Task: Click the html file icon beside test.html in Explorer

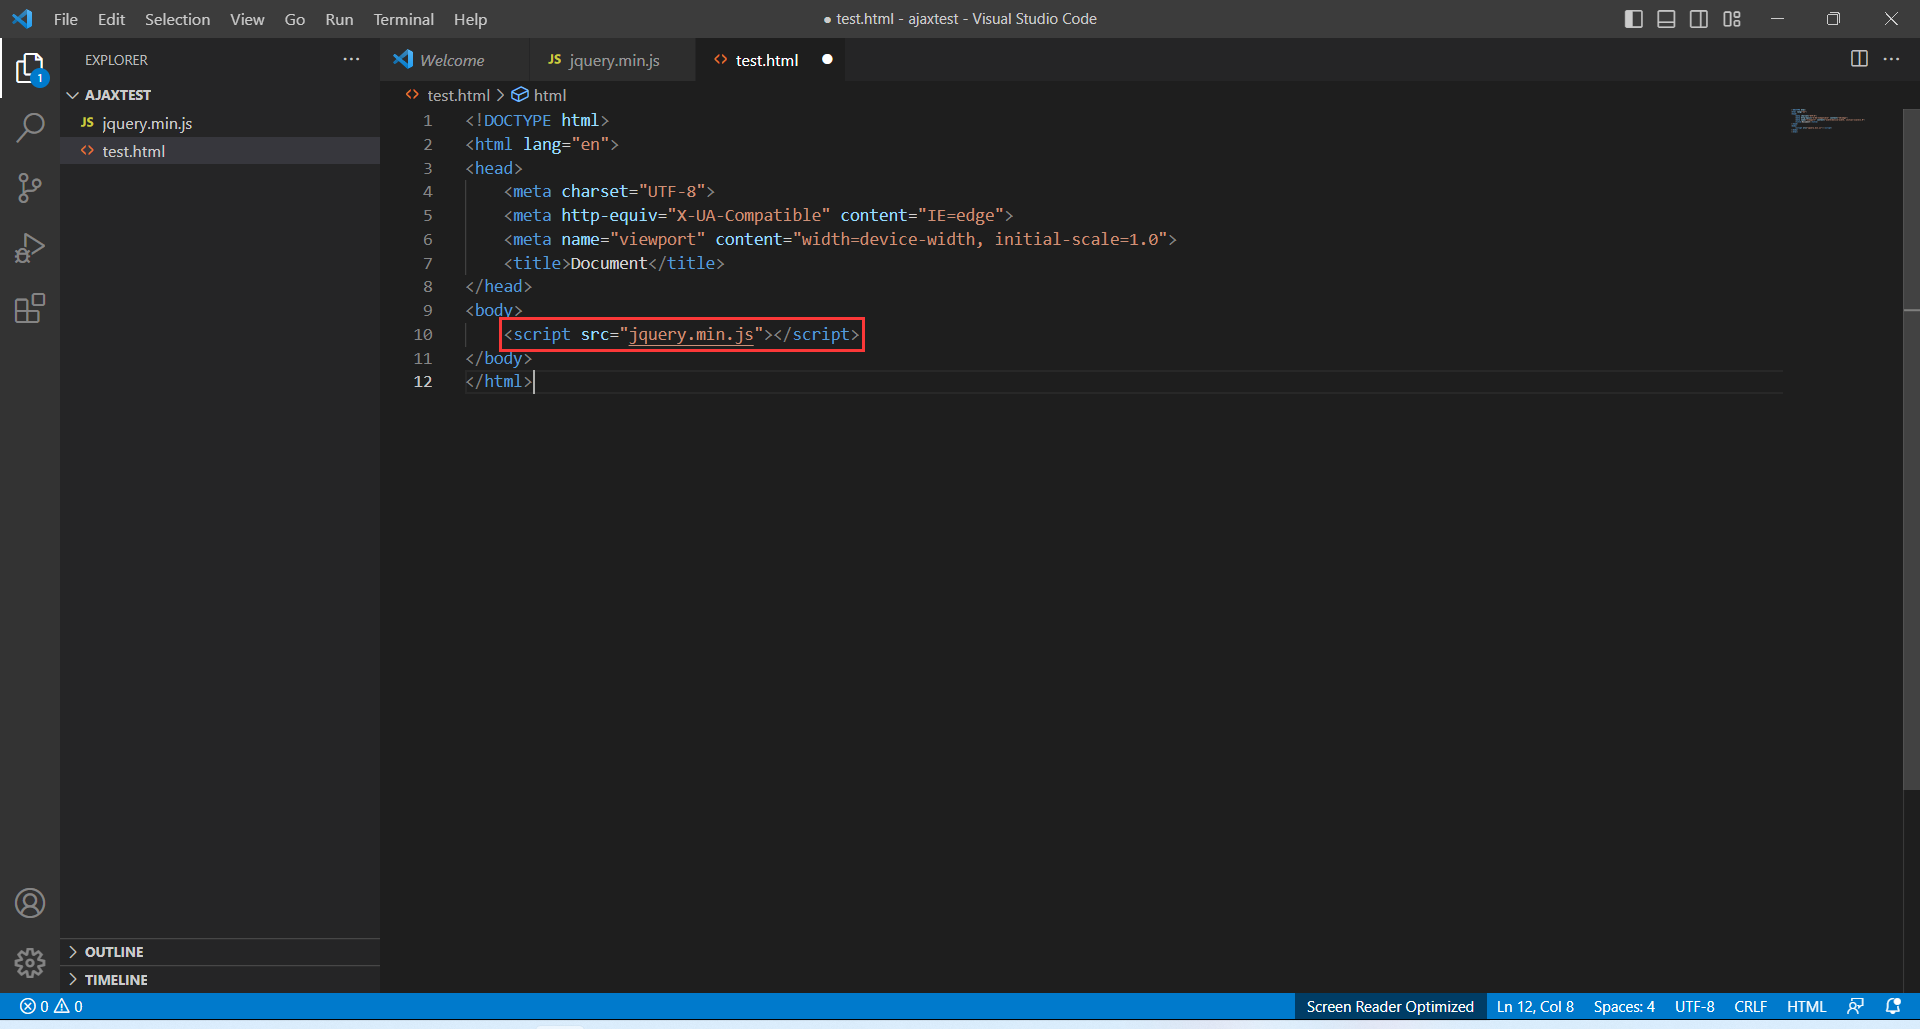Action: pyautogui.click(x=87, y=151)
